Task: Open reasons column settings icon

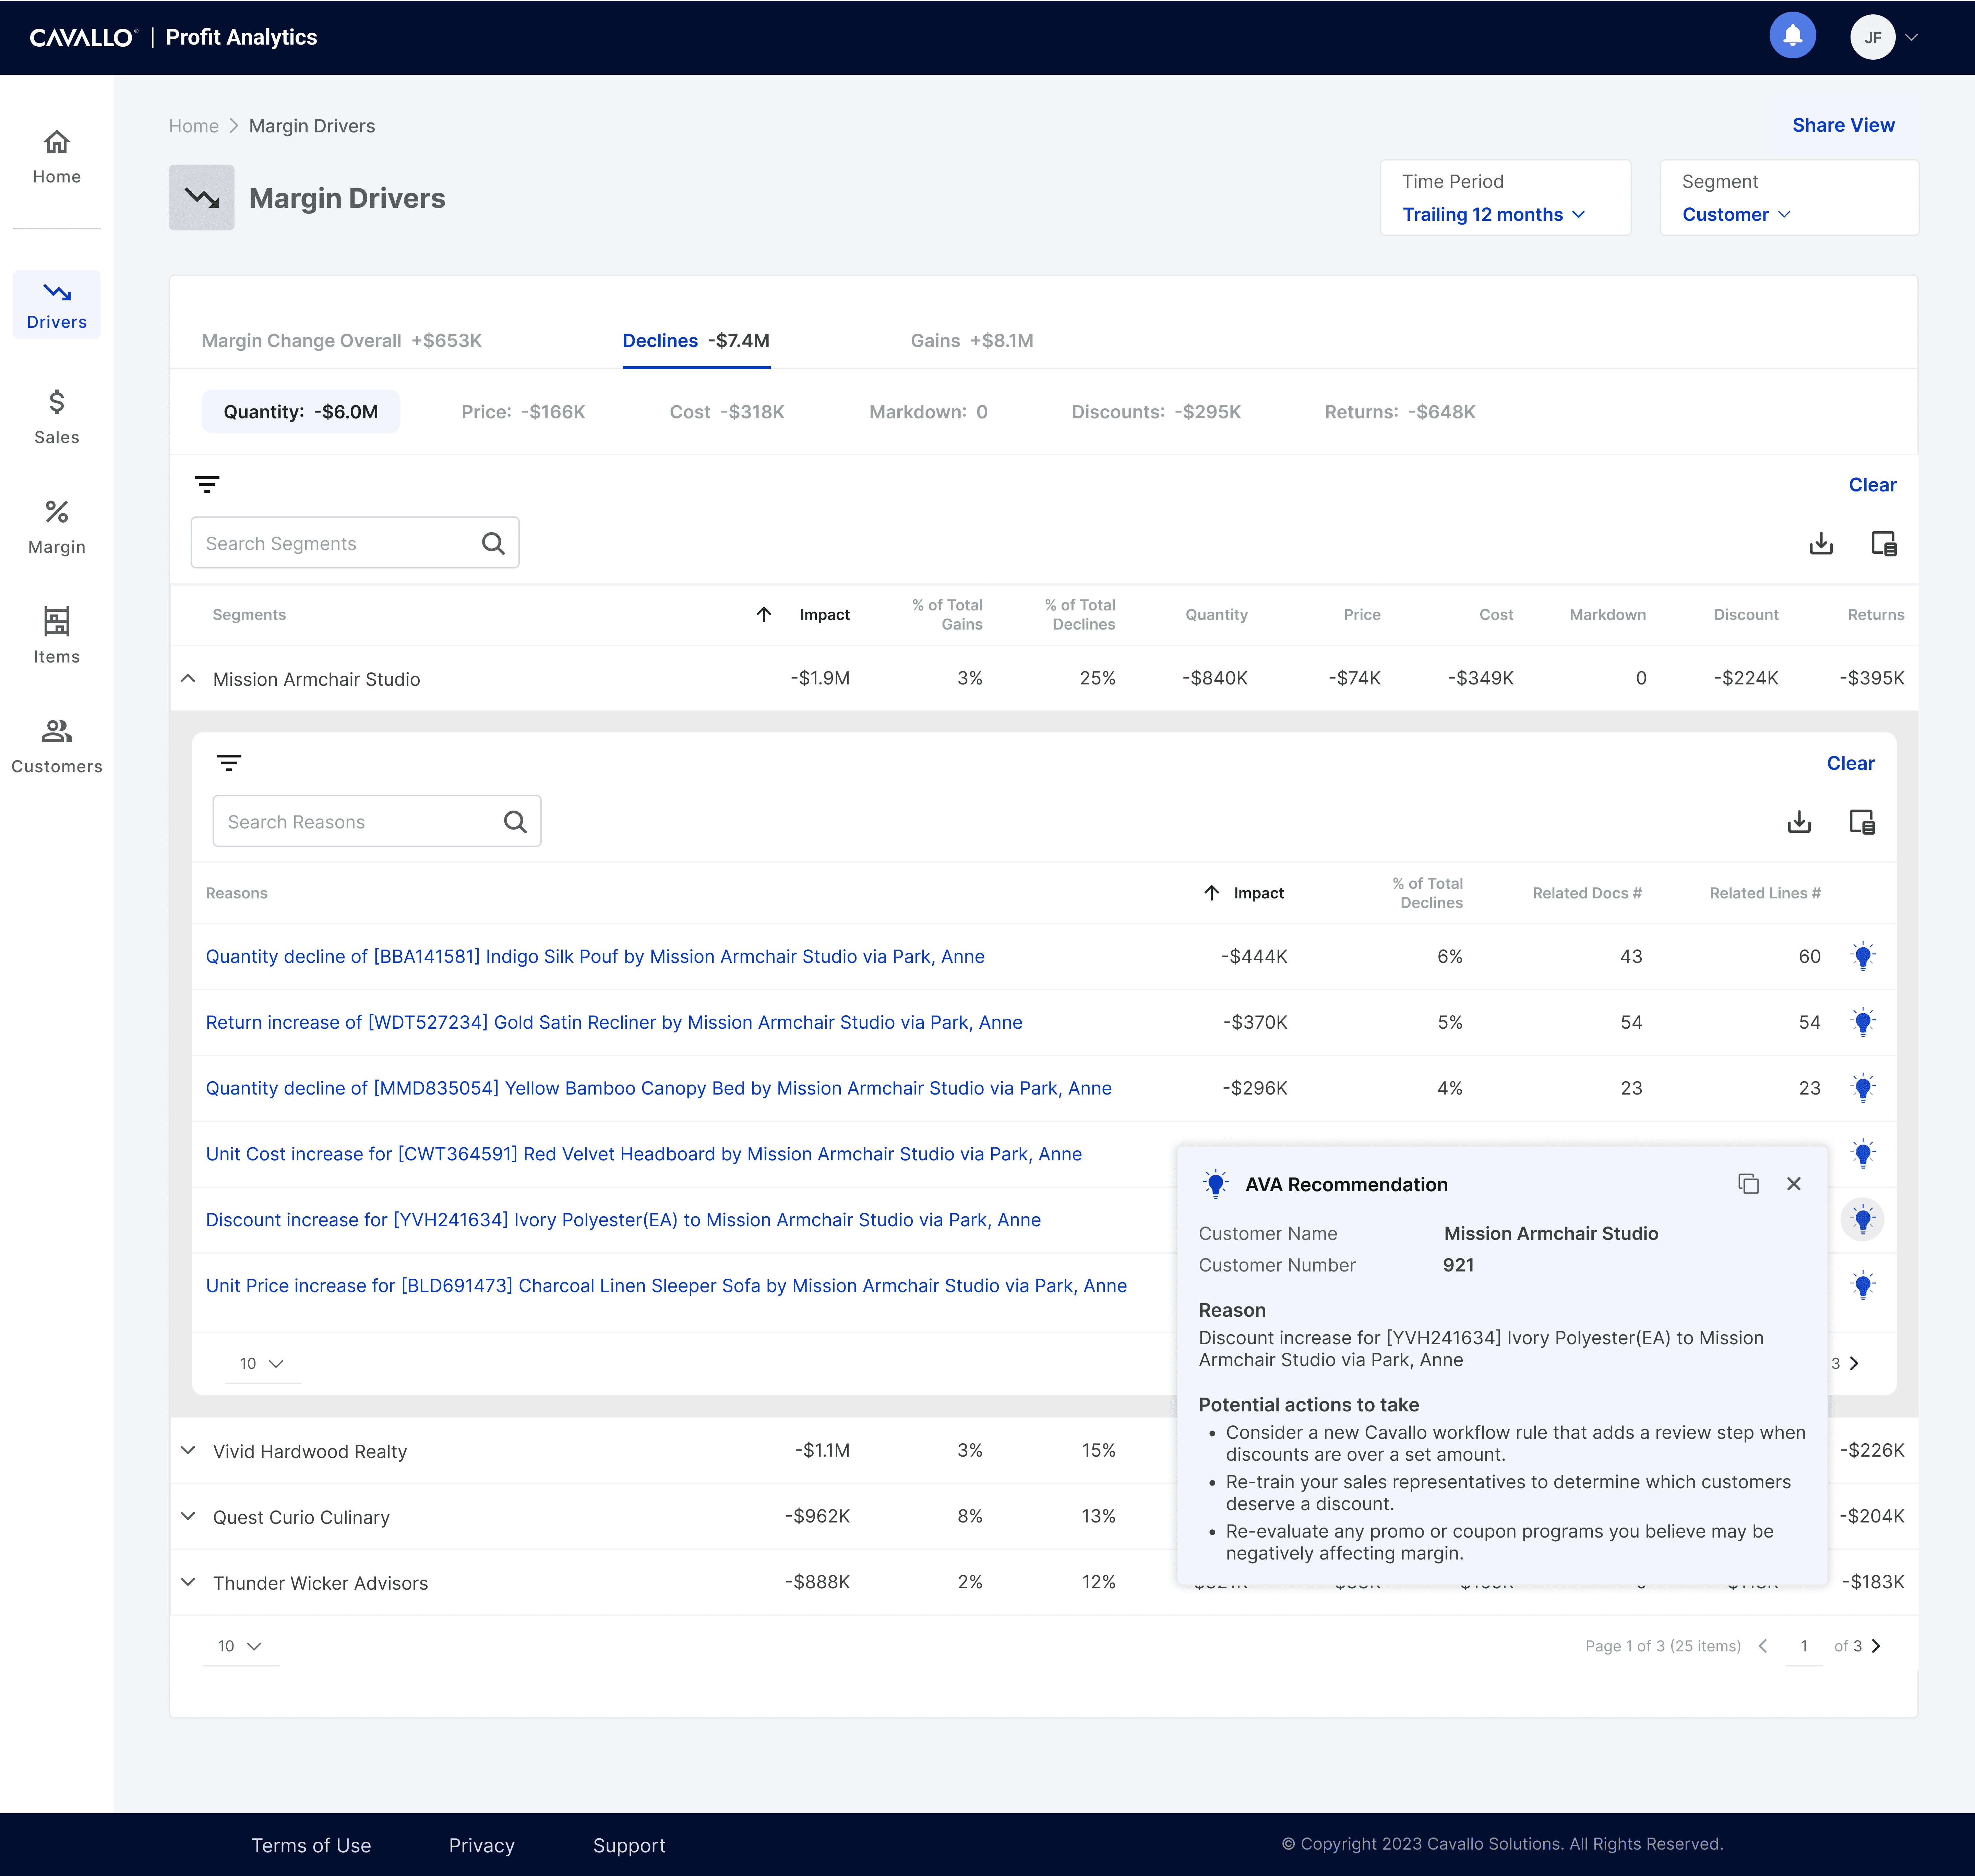Action: (1862, 822)
